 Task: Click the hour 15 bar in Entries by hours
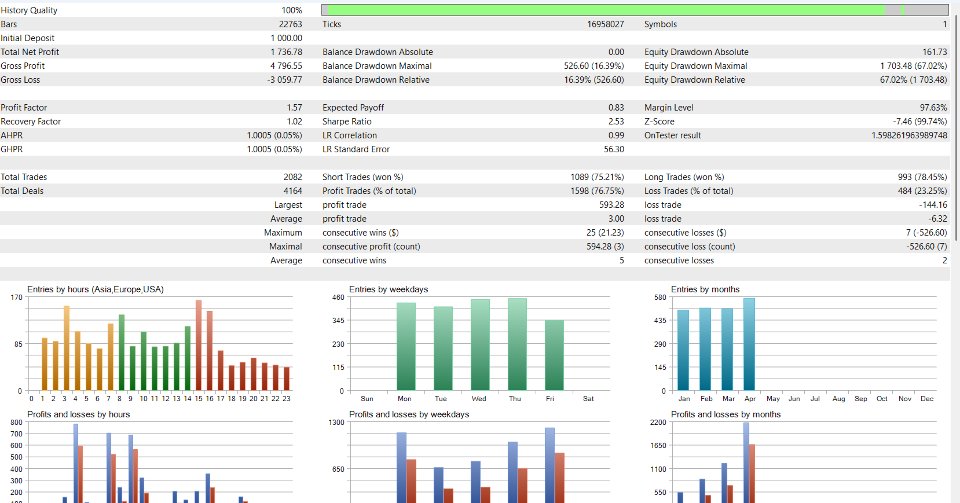point(199,345)
